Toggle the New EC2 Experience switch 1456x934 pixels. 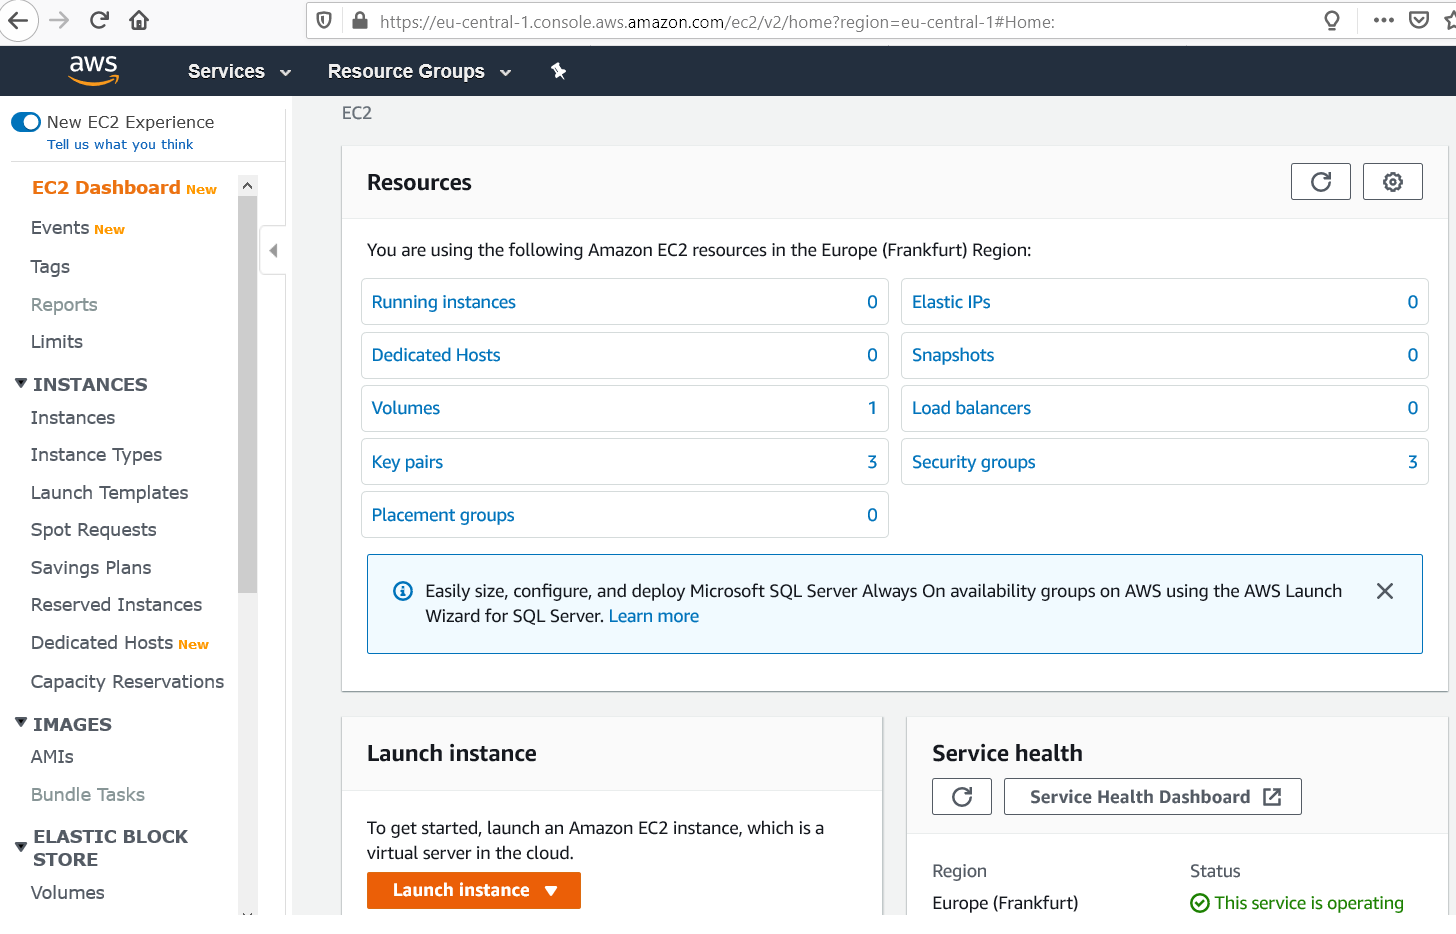pos(26,122)
